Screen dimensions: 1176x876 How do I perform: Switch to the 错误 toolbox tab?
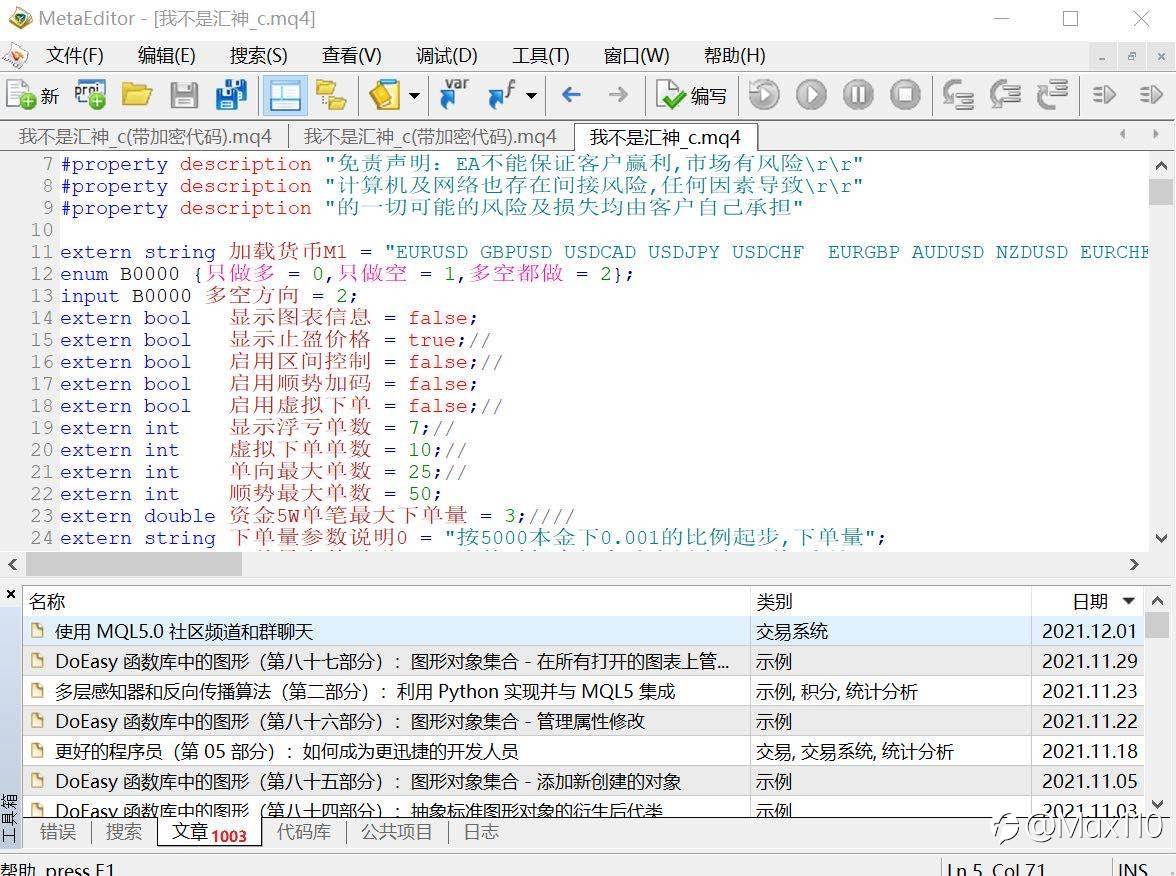(x=58, y=832)
